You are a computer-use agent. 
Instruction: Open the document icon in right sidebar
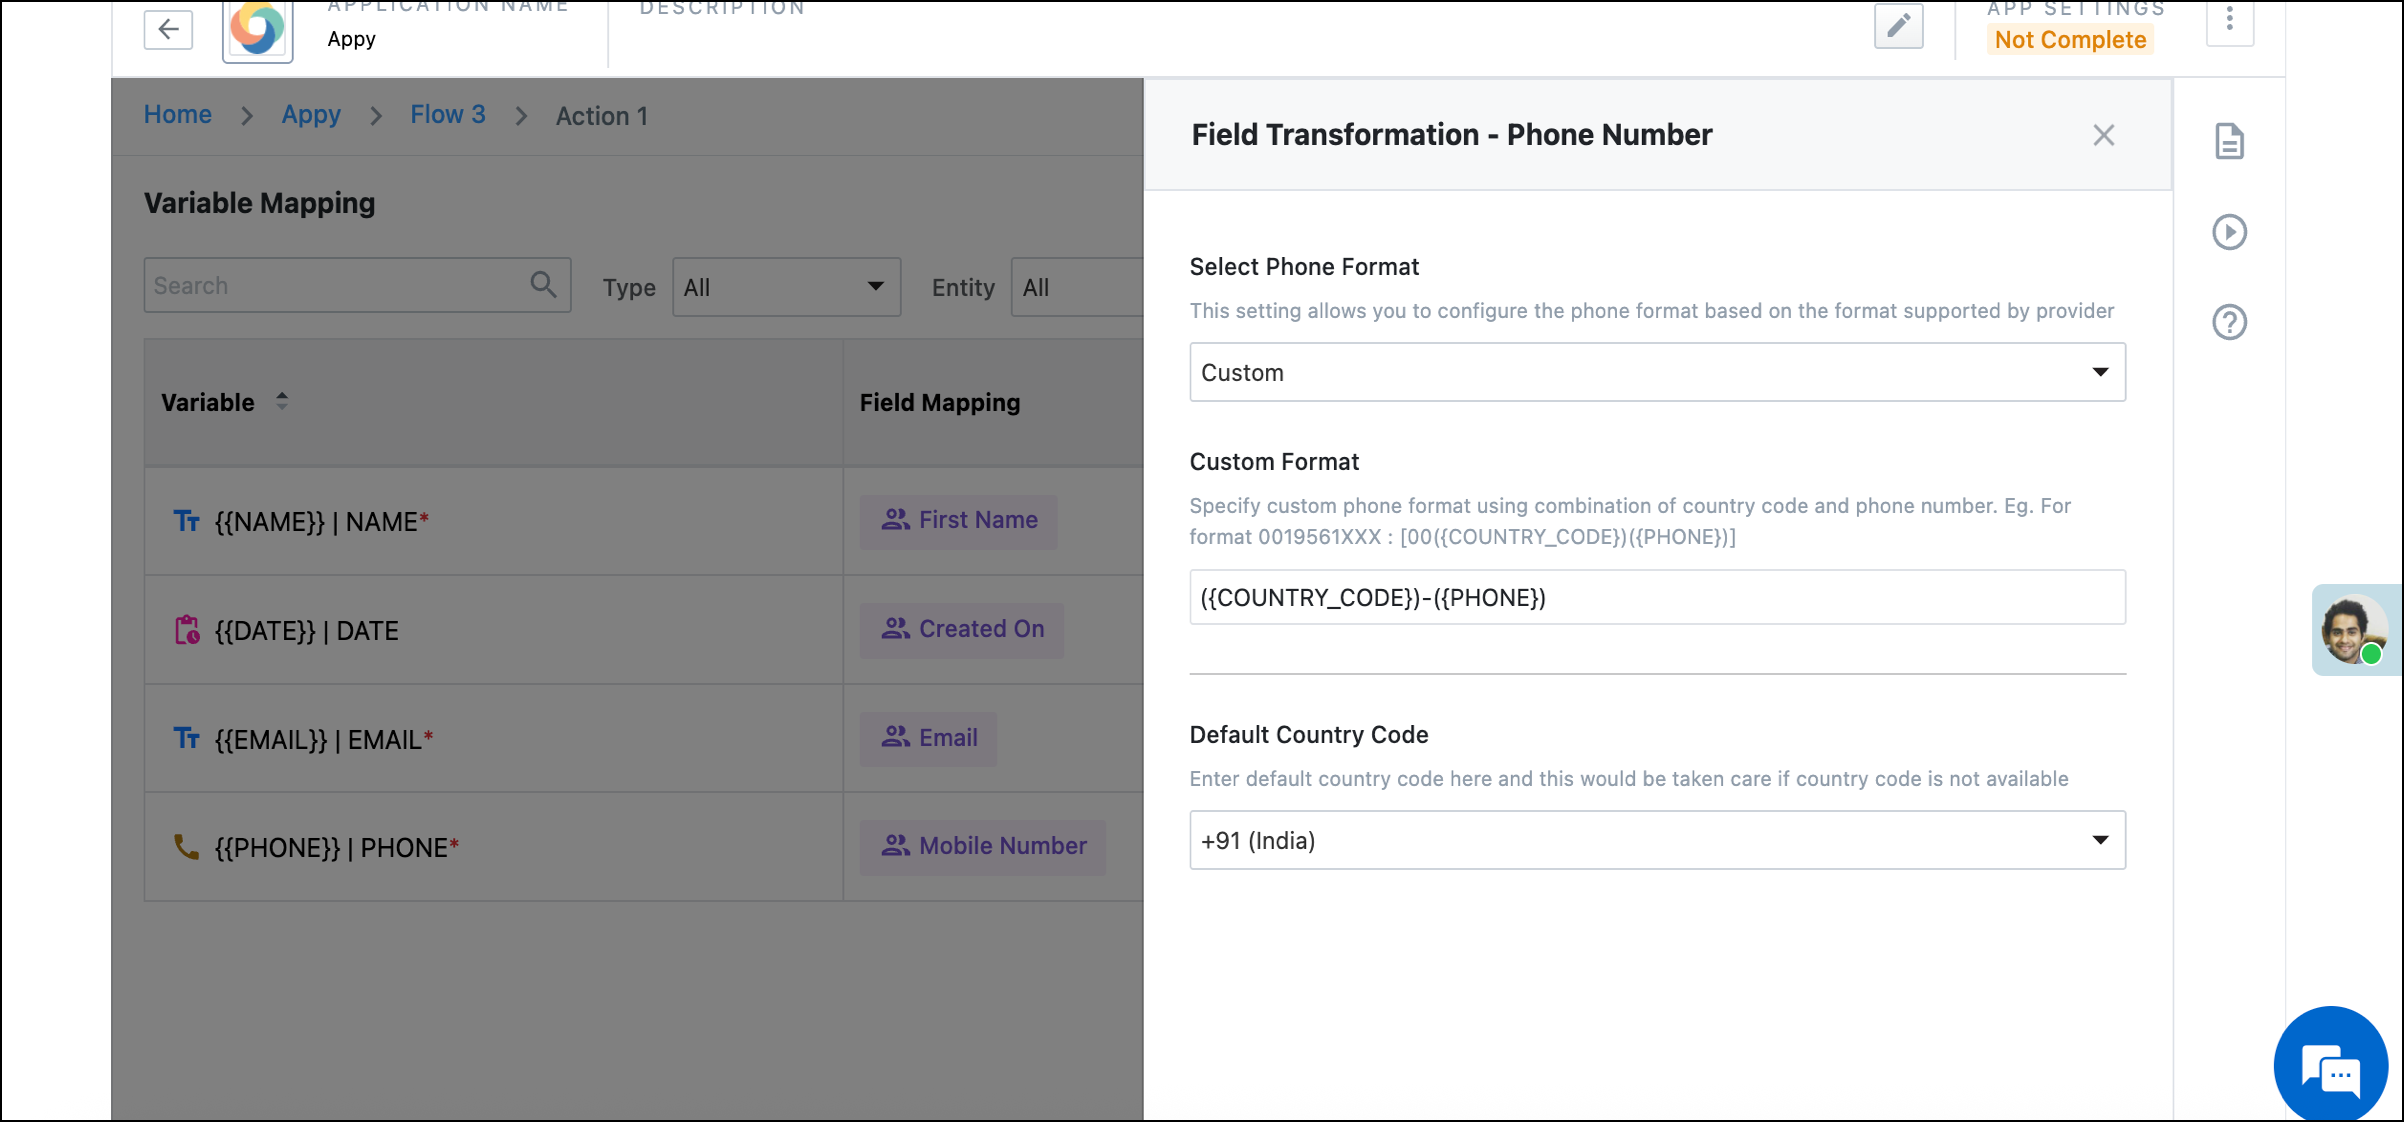point(2229,142)
